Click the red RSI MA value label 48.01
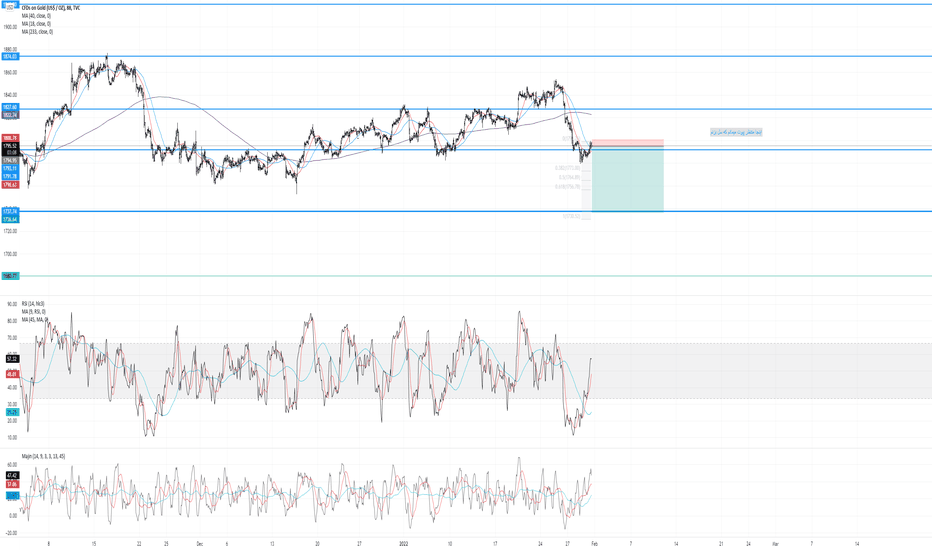Screen dimensions: 932x550 click(12, 375)
